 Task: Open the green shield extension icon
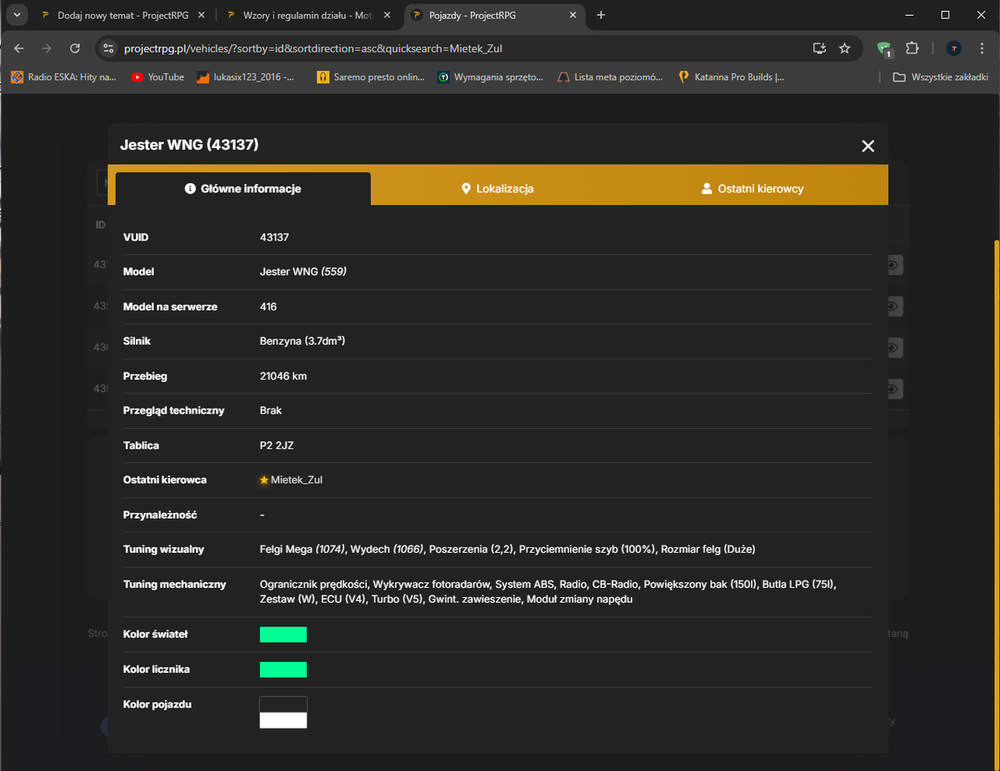tap(884, 48)
